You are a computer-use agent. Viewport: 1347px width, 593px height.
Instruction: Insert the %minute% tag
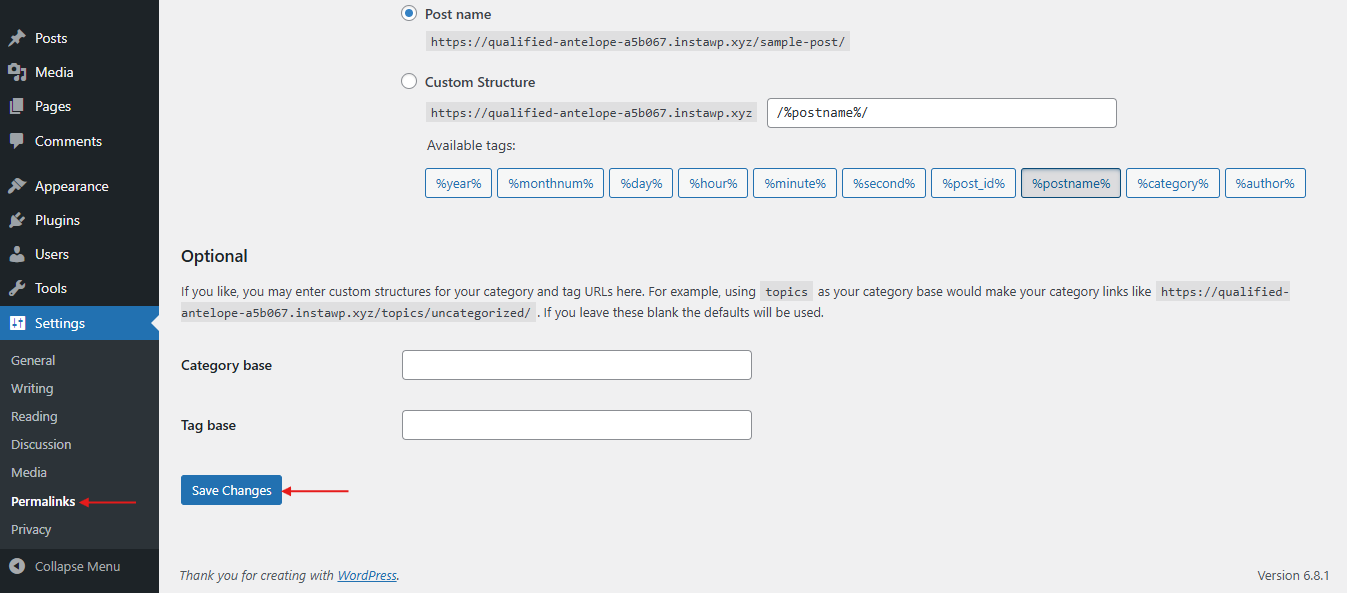[795, 183]
